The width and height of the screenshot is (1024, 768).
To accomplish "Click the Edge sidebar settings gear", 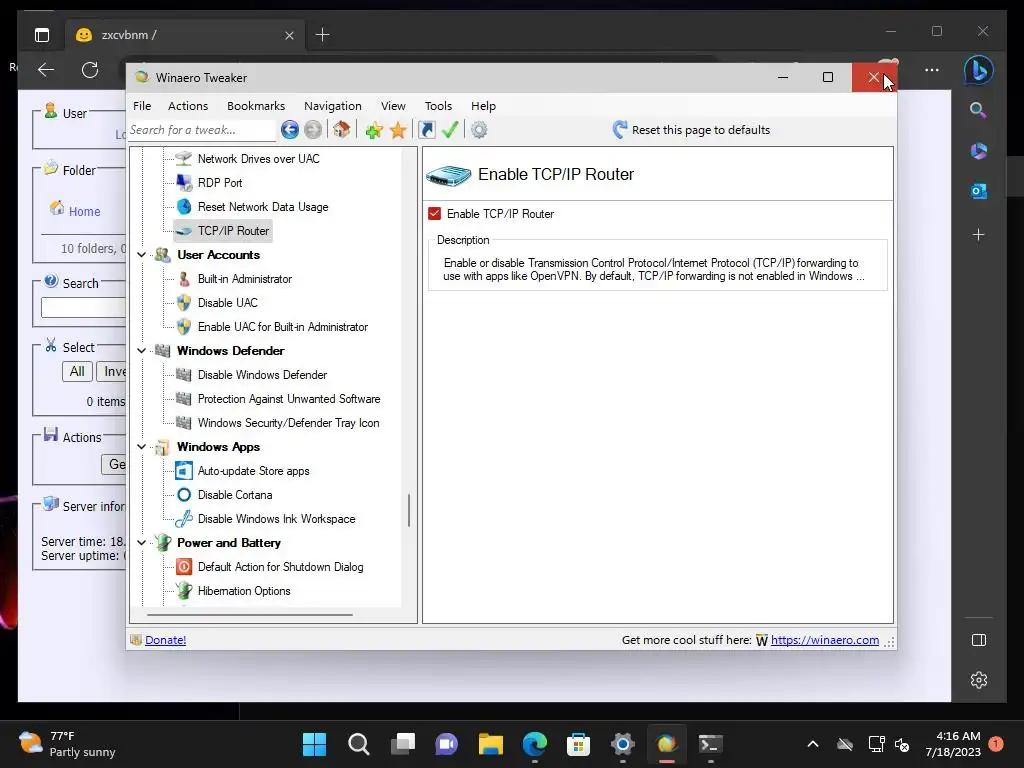I will click(x=978, y=680).
